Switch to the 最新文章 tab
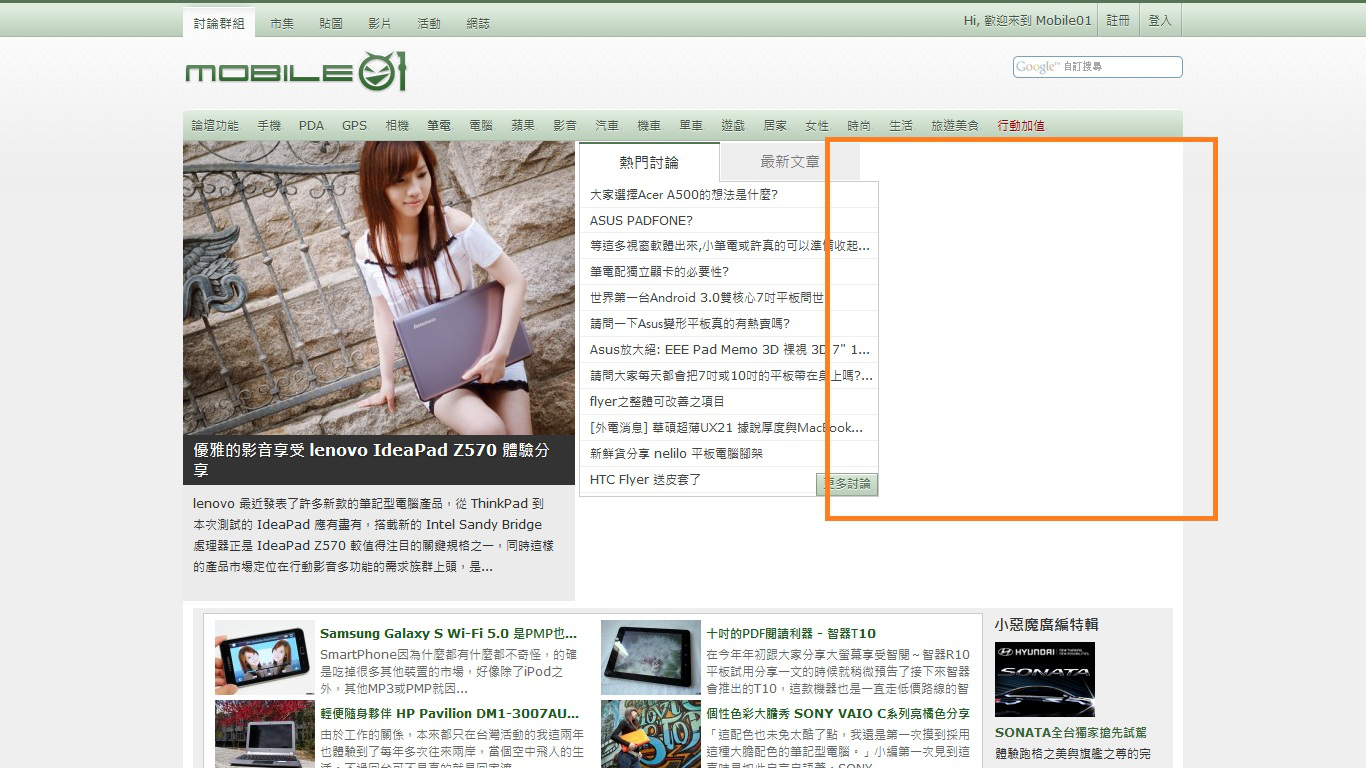The width and height of the screenshot is (1366, 768). (789, 162)
